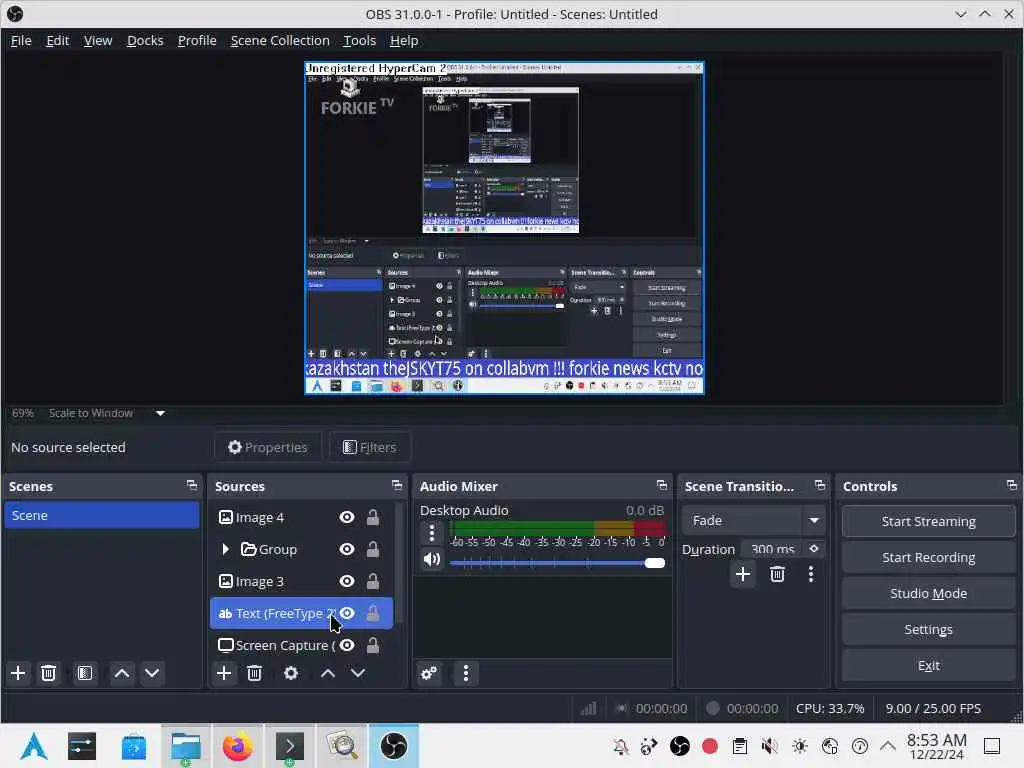This screenshot has height=768, width=1024.
Task: Open the File menu
Action: click(21, 40)
